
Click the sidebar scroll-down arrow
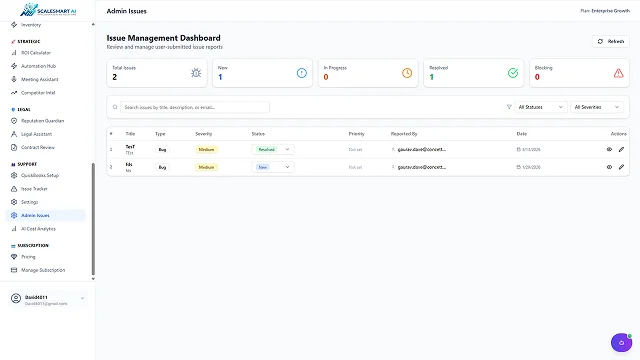click(93, 279)
